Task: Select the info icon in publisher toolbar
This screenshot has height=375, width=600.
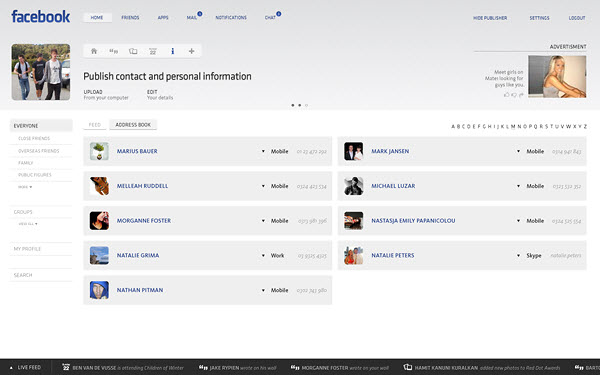Action: pyautogui.click(x=173, y=51)
